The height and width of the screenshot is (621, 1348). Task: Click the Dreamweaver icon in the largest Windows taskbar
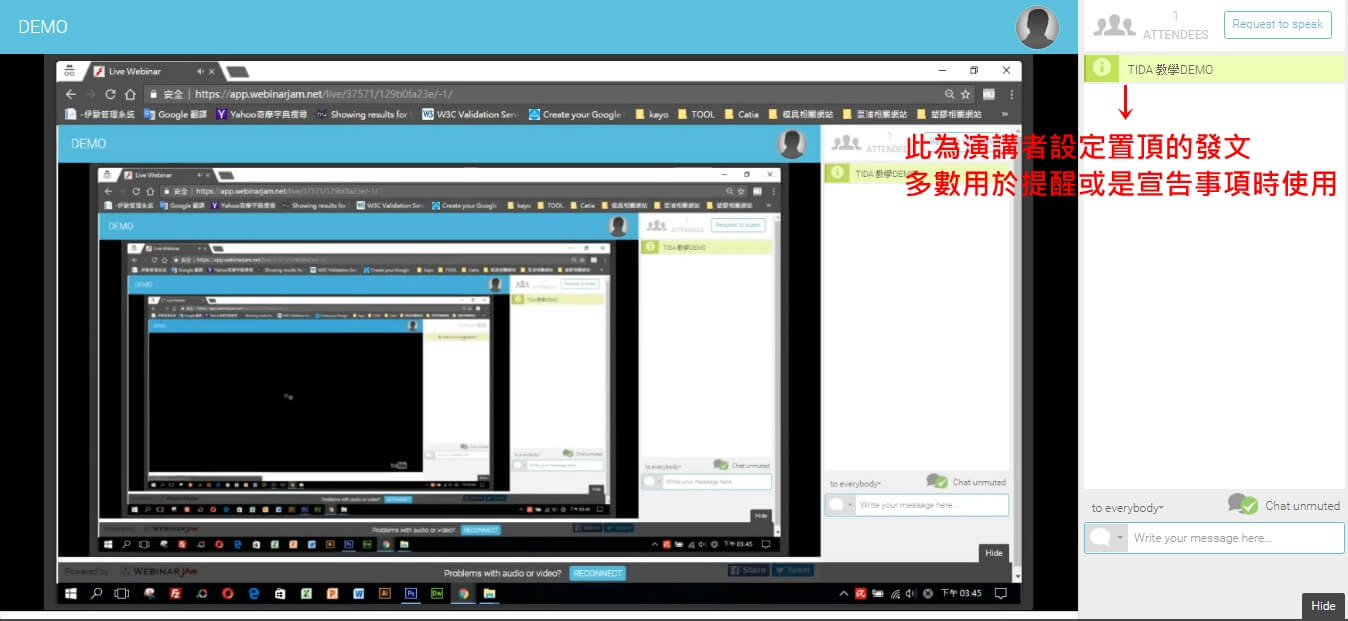coord(436,593)
